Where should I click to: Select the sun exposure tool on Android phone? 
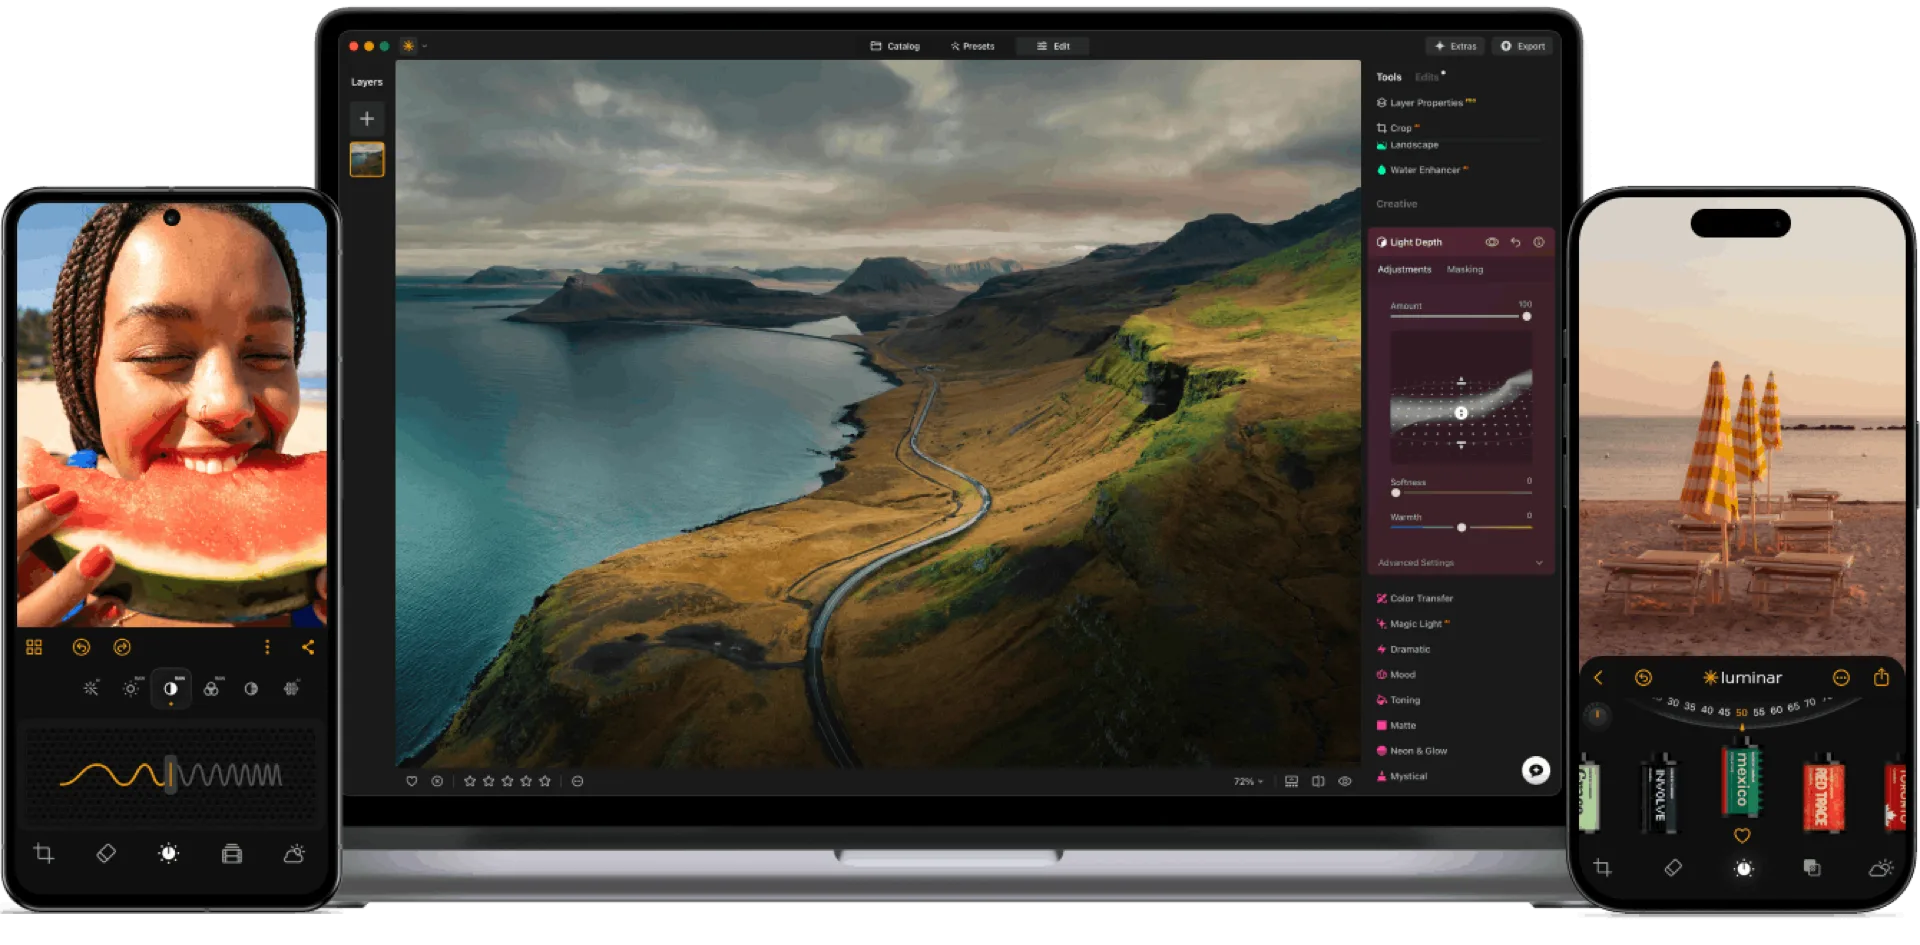tap(131, 689)
